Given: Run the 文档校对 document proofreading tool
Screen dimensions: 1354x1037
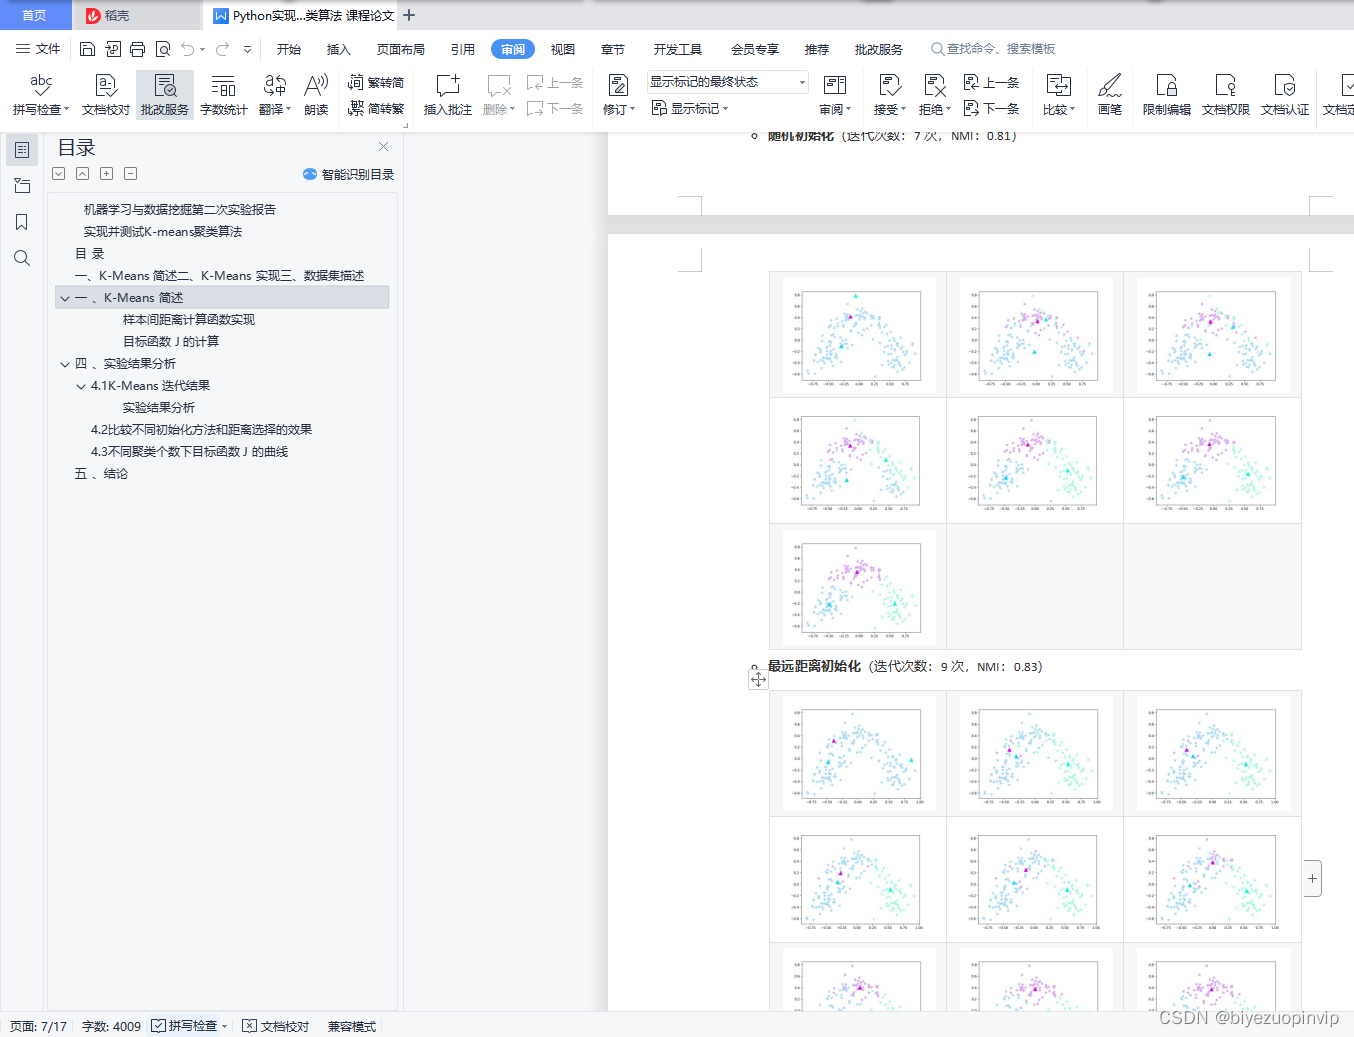Looking at the screenshot, I should 106,95.
